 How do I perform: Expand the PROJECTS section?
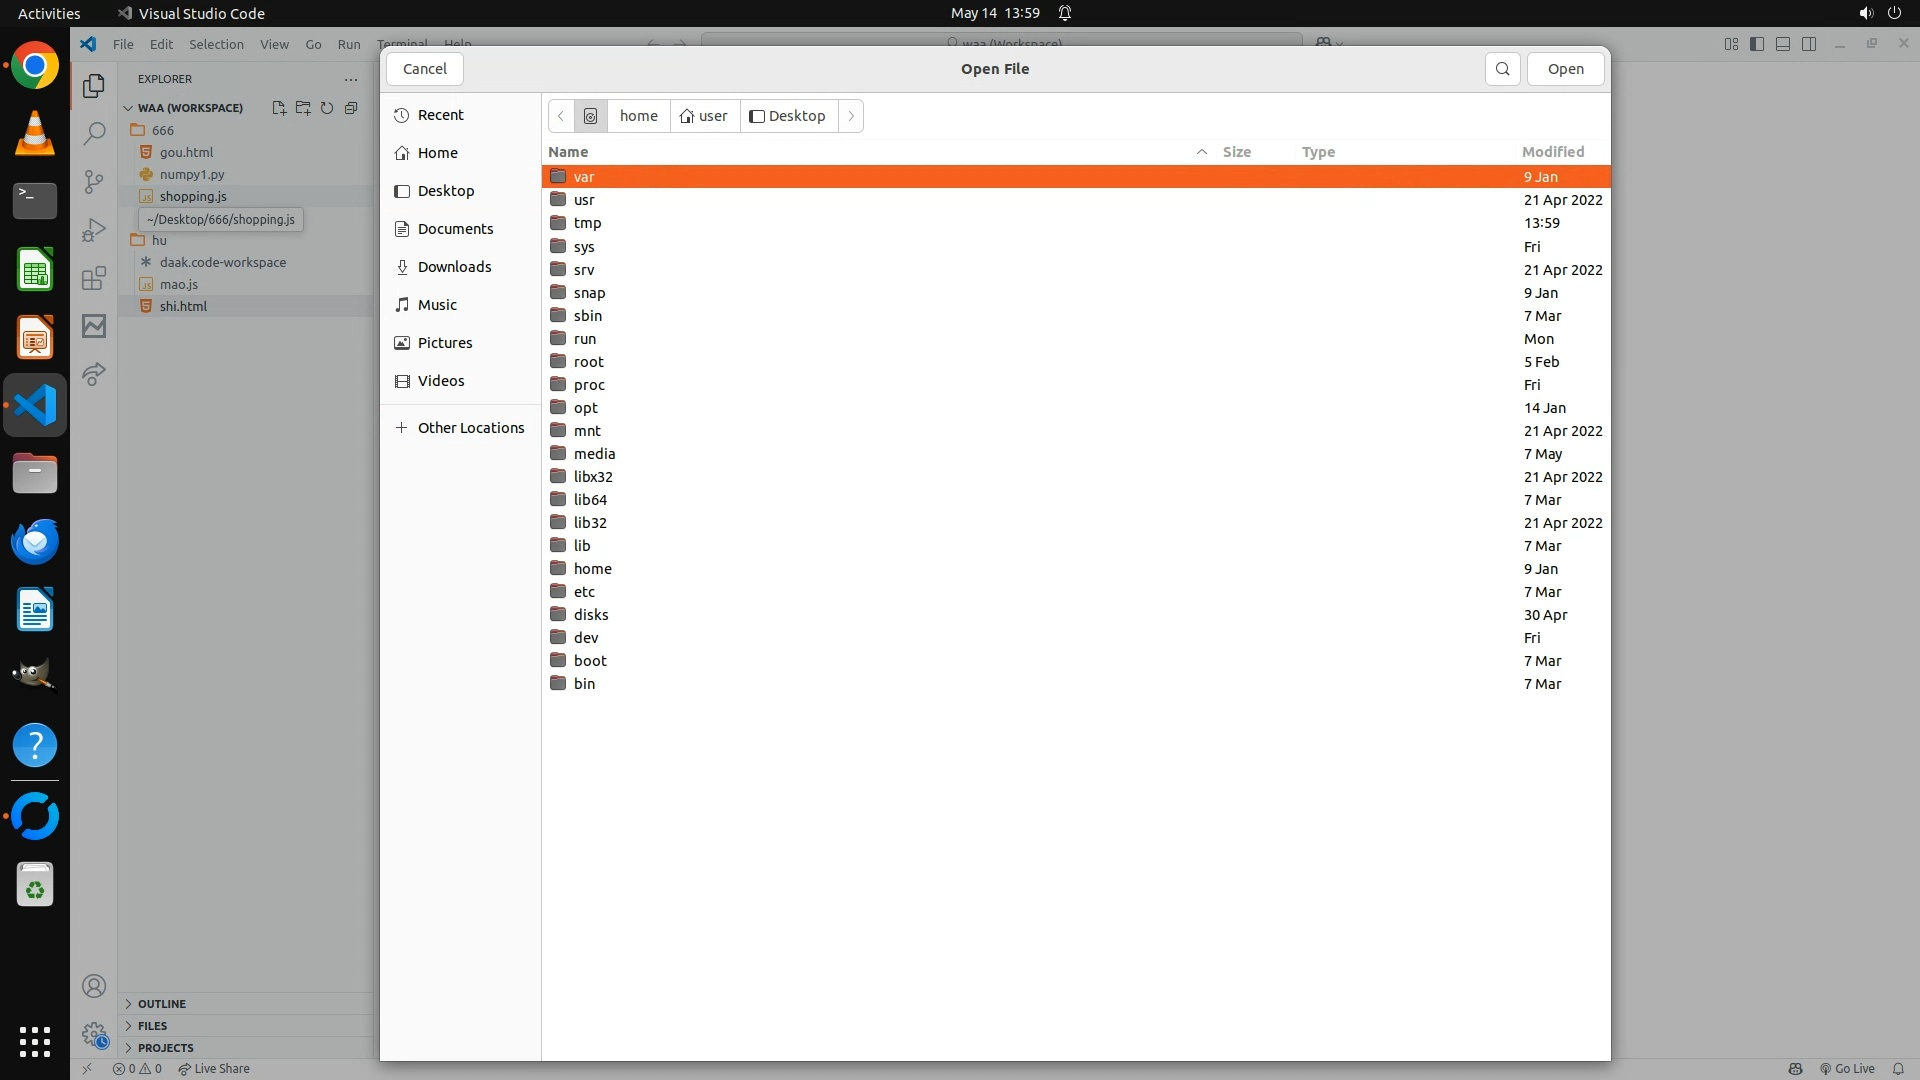[166, 1047]
